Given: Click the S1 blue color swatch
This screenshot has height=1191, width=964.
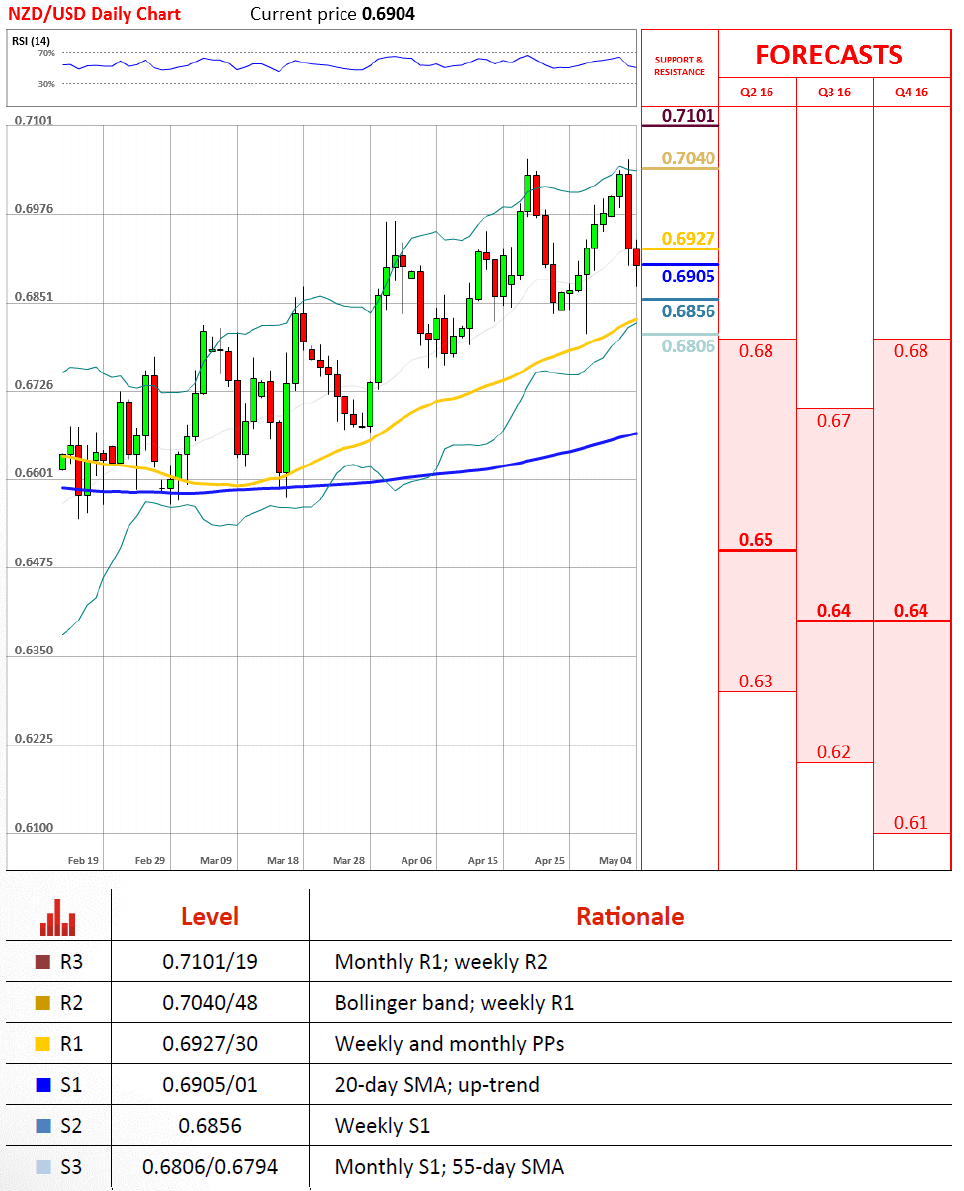Looking at the screenshot, I should click(x=43, y=1085).
